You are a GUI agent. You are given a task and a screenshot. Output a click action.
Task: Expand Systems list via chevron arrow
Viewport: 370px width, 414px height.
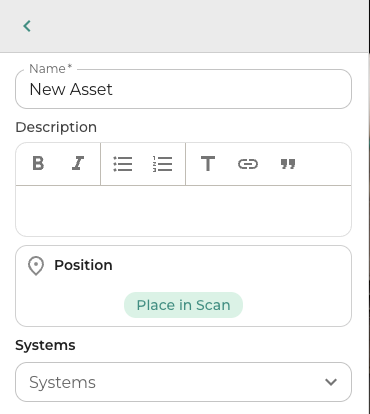(331, 382)
